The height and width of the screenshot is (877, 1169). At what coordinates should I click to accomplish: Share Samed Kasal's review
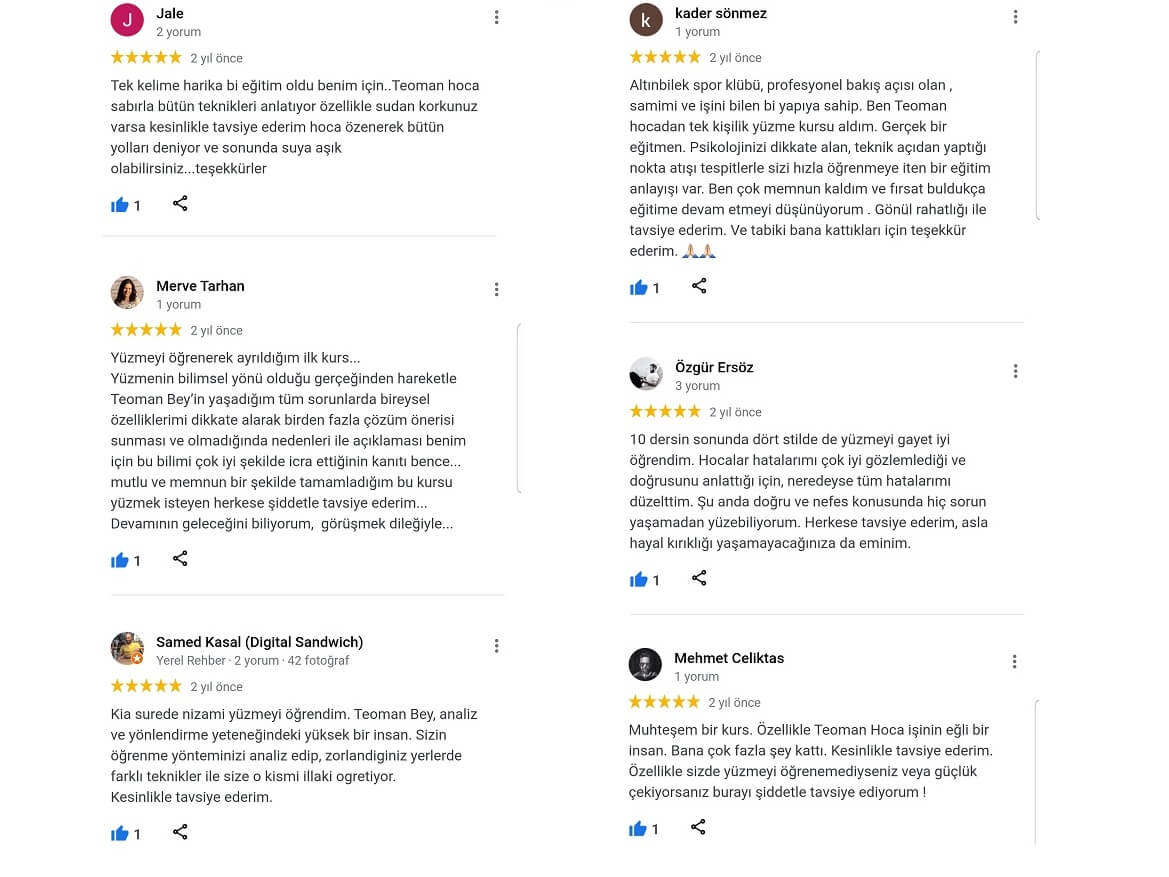(180, 832)
